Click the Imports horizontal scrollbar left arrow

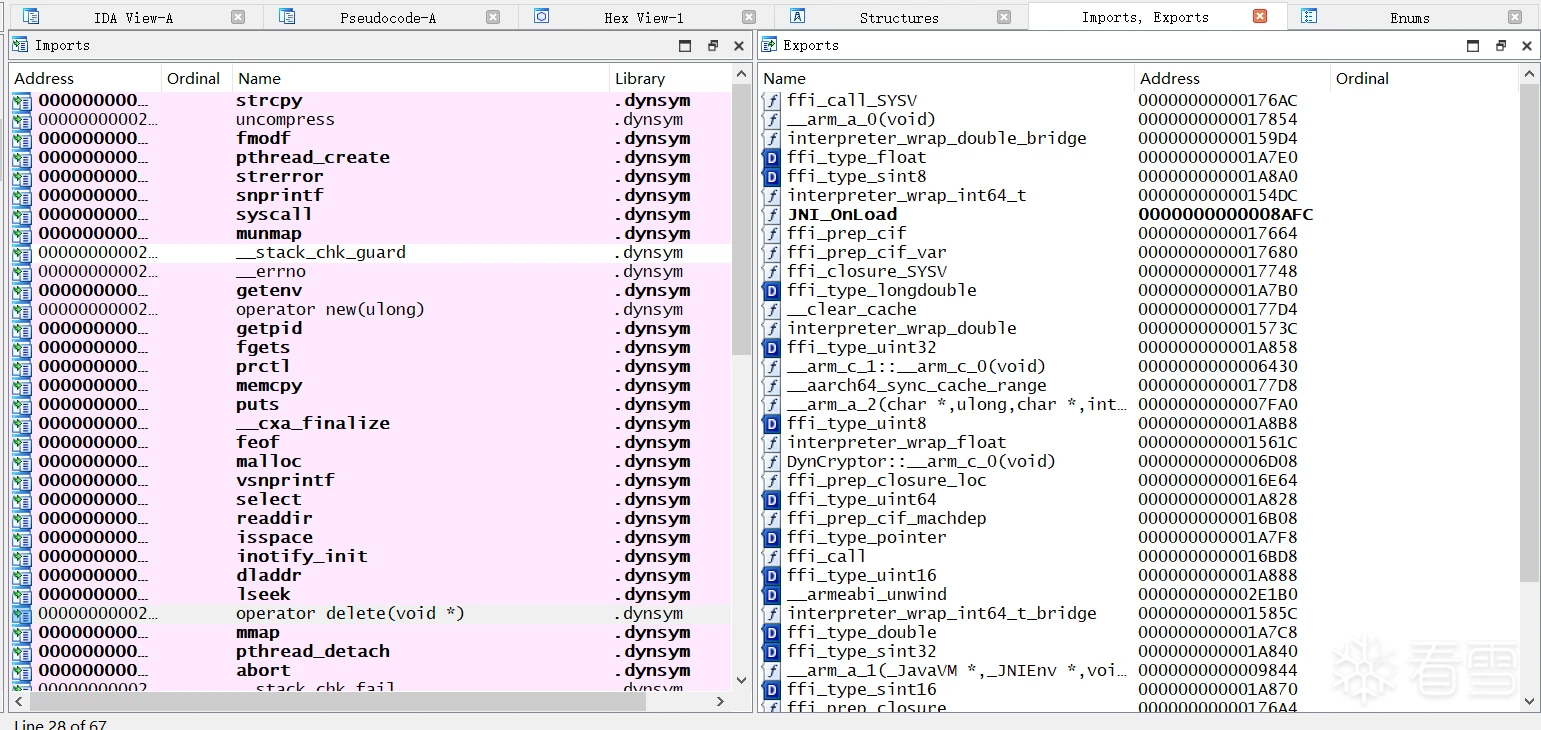point(20,702)
